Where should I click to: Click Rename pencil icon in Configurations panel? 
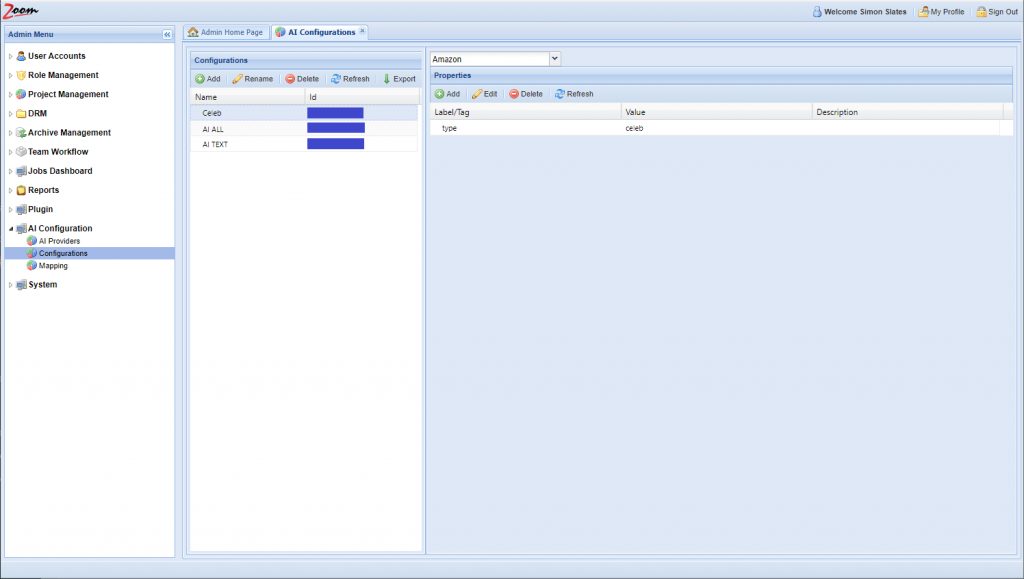[238, 79]
